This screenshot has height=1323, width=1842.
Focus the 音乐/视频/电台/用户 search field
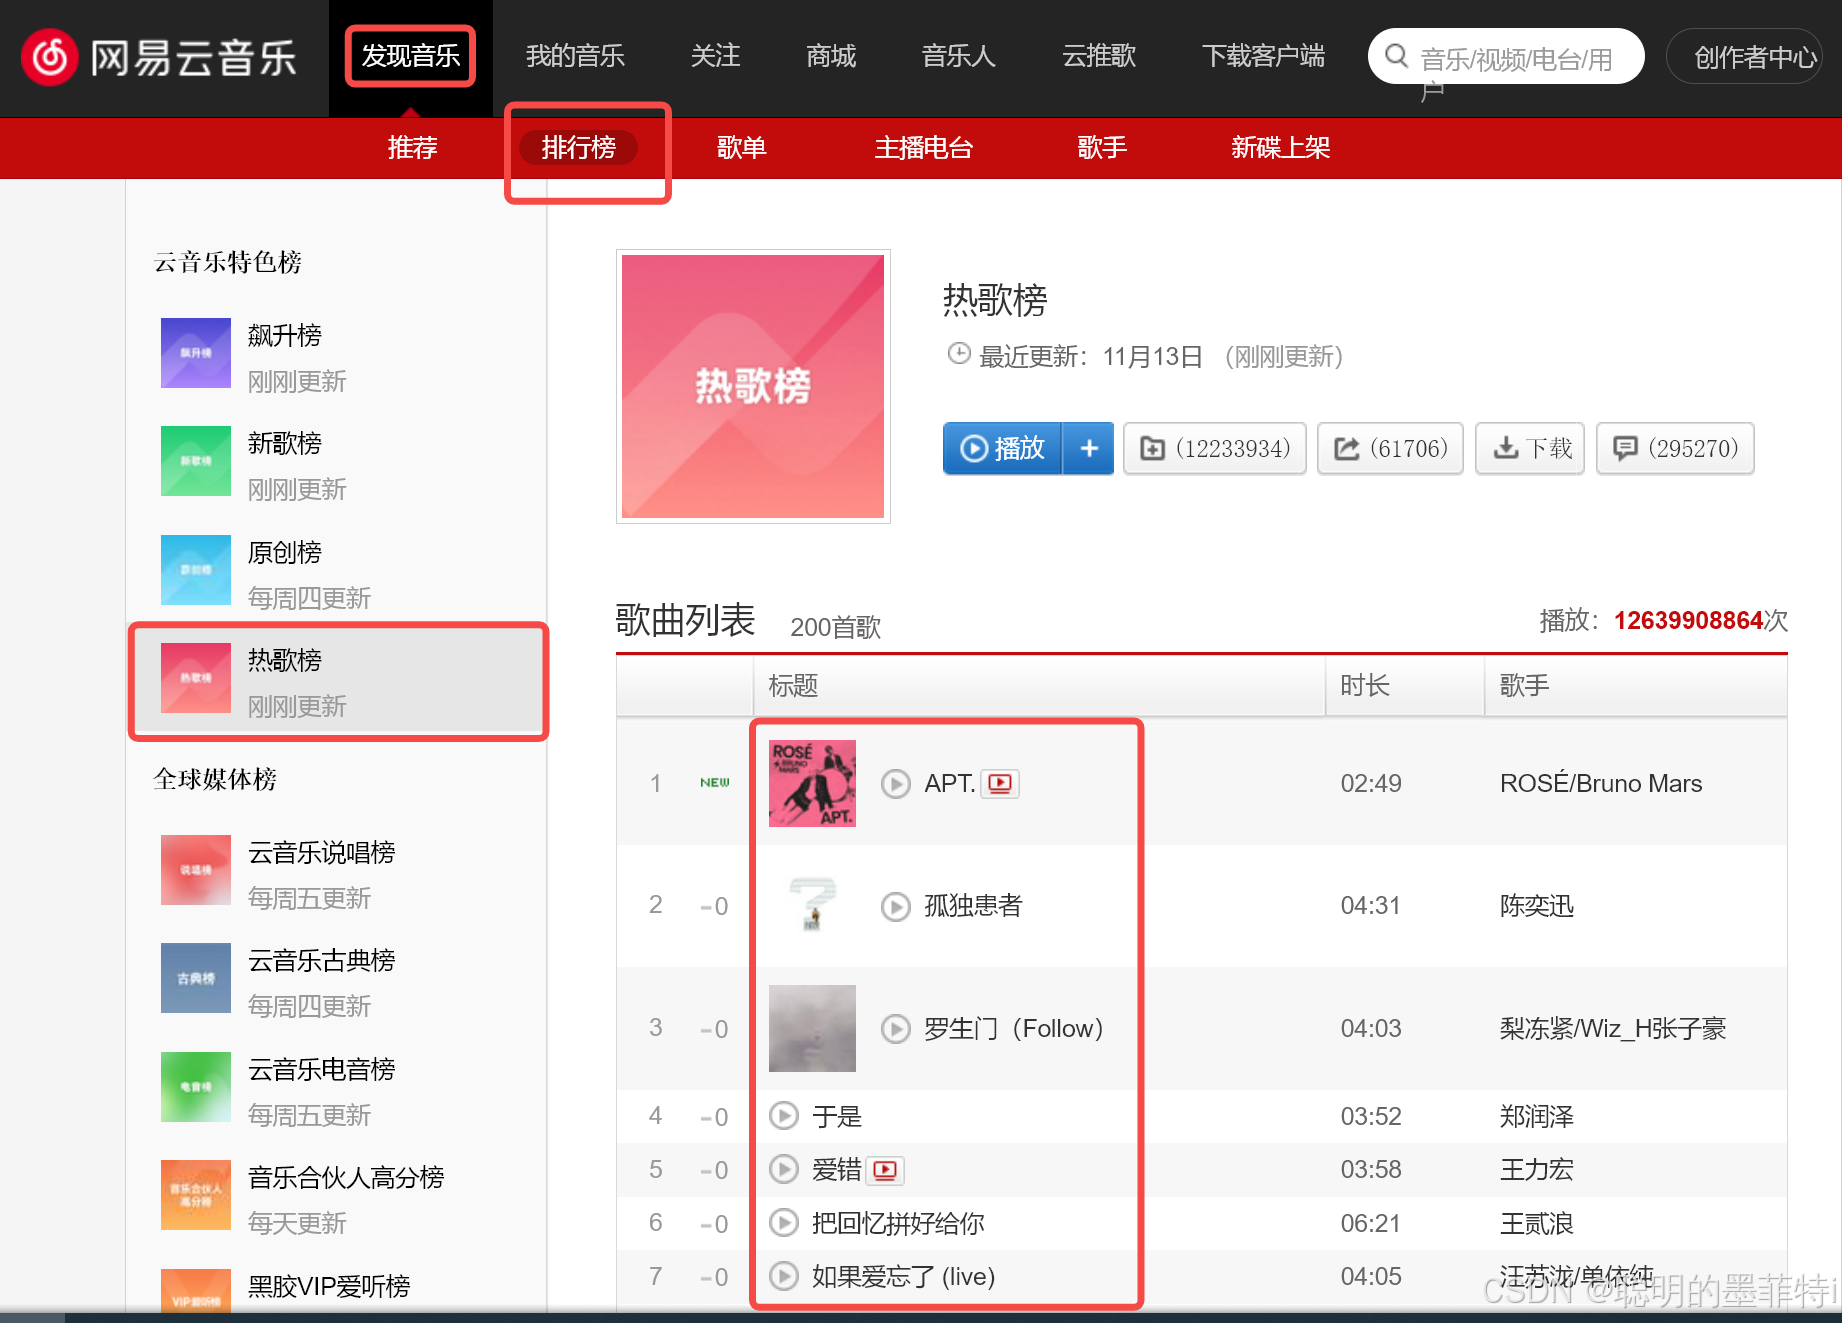tap(1505, 56)
